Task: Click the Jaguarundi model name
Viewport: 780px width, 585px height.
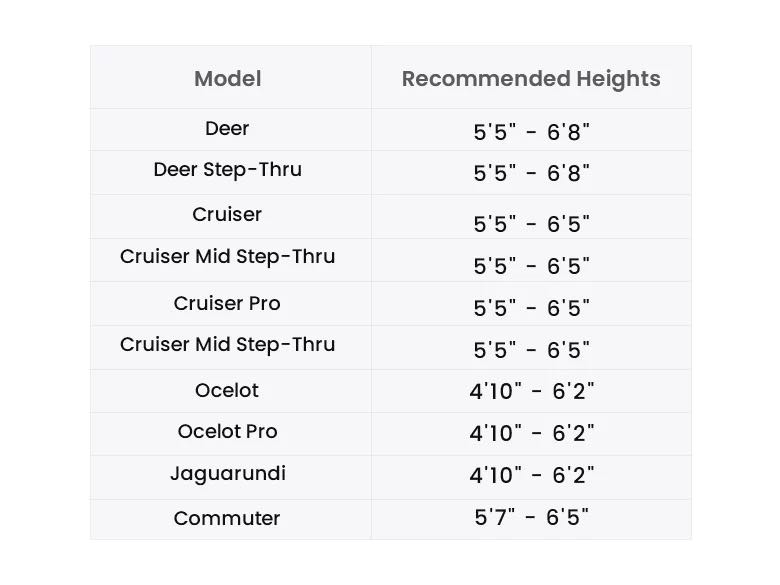Action: (x=227, y=473)
